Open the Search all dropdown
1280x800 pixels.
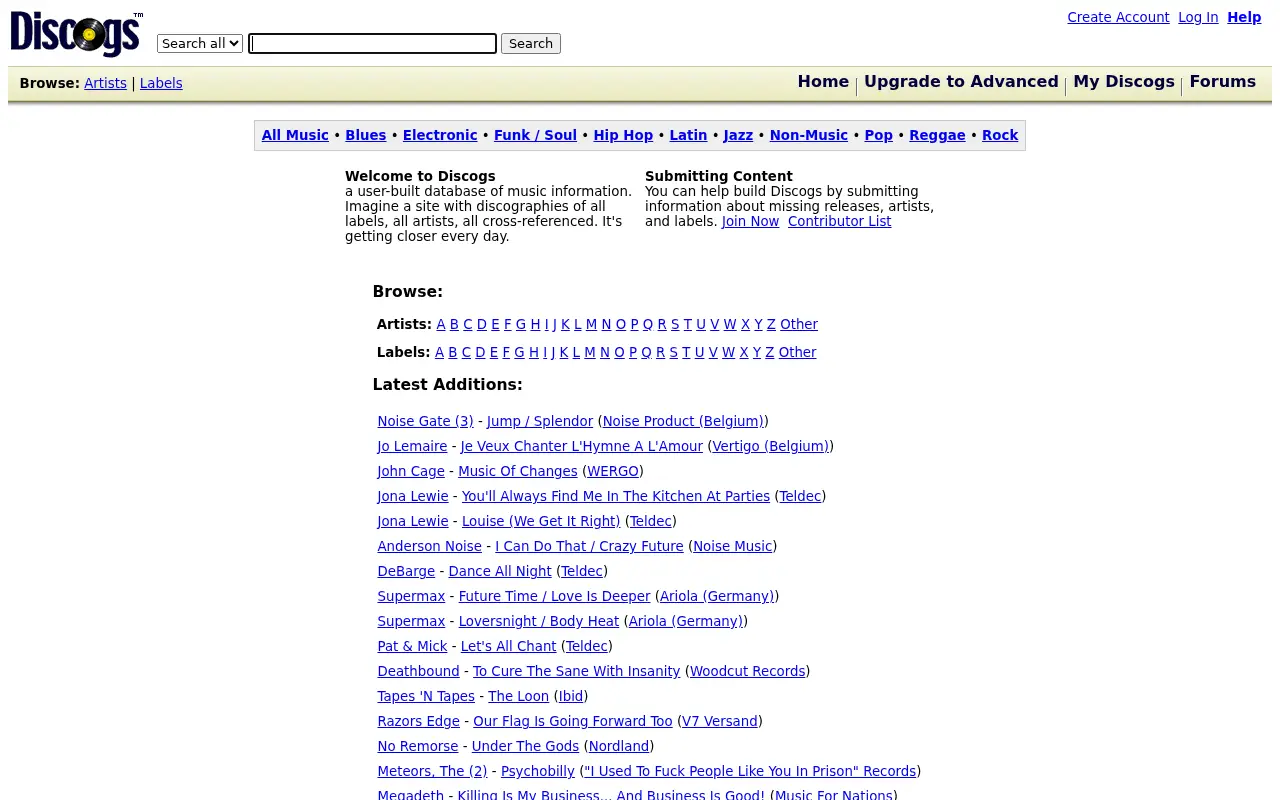coord(200,43)
